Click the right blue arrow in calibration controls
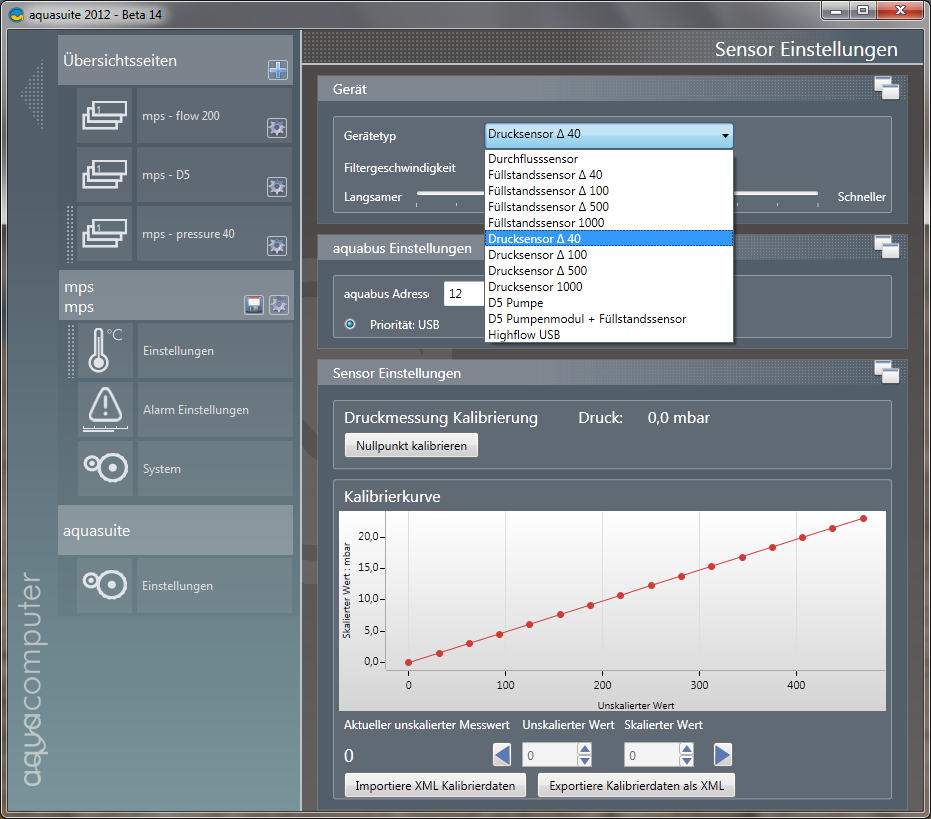 [722, 755]
